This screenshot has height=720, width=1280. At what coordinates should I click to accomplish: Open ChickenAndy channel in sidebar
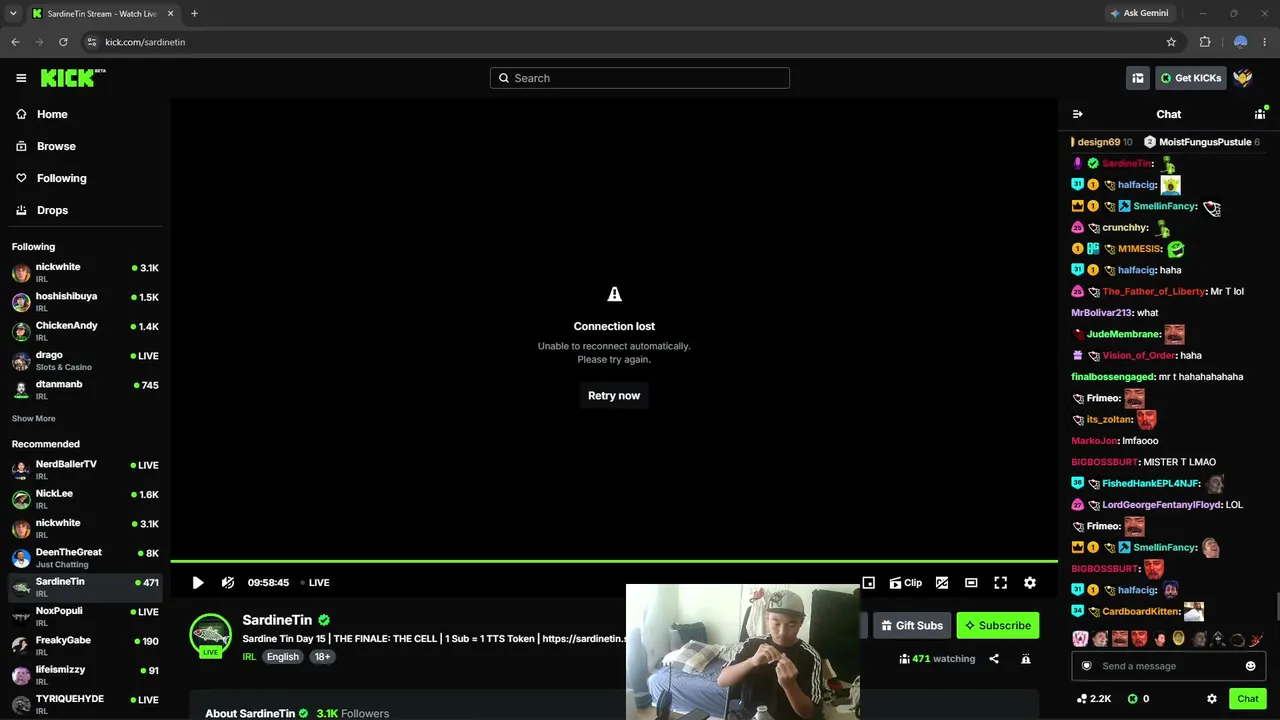tap(84, 331)
